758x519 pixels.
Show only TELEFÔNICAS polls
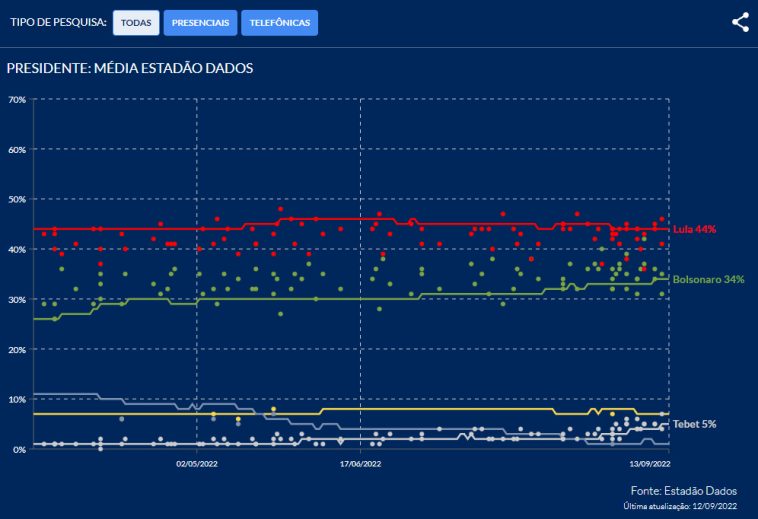point(279,23)
